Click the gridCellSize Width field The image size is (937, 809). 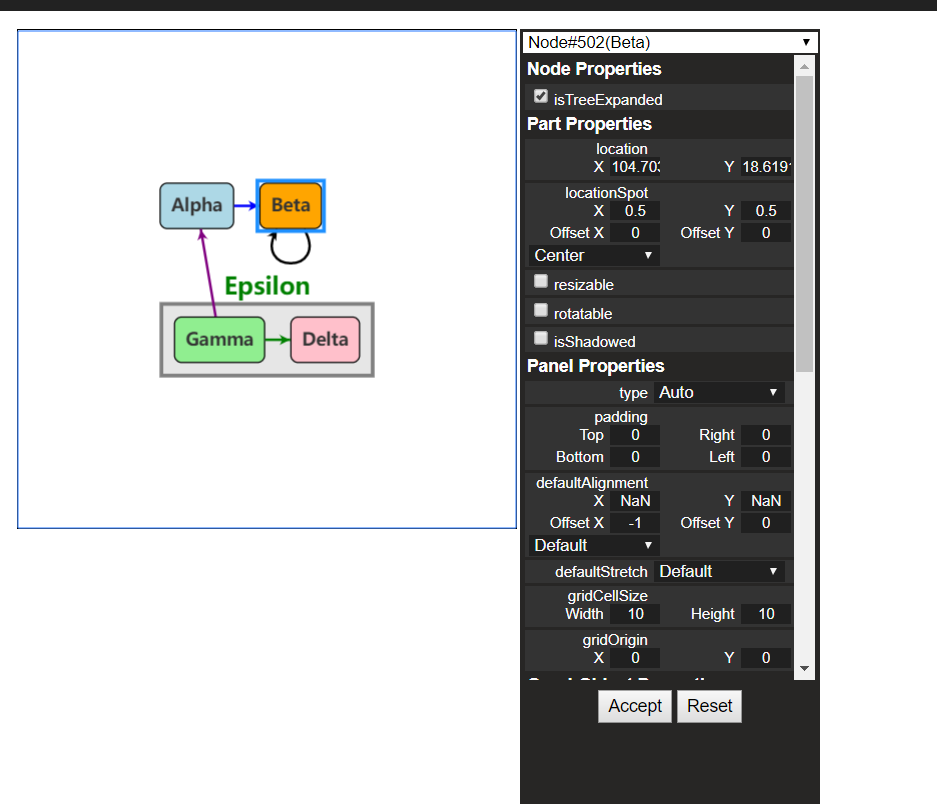(x=635, y=614)
